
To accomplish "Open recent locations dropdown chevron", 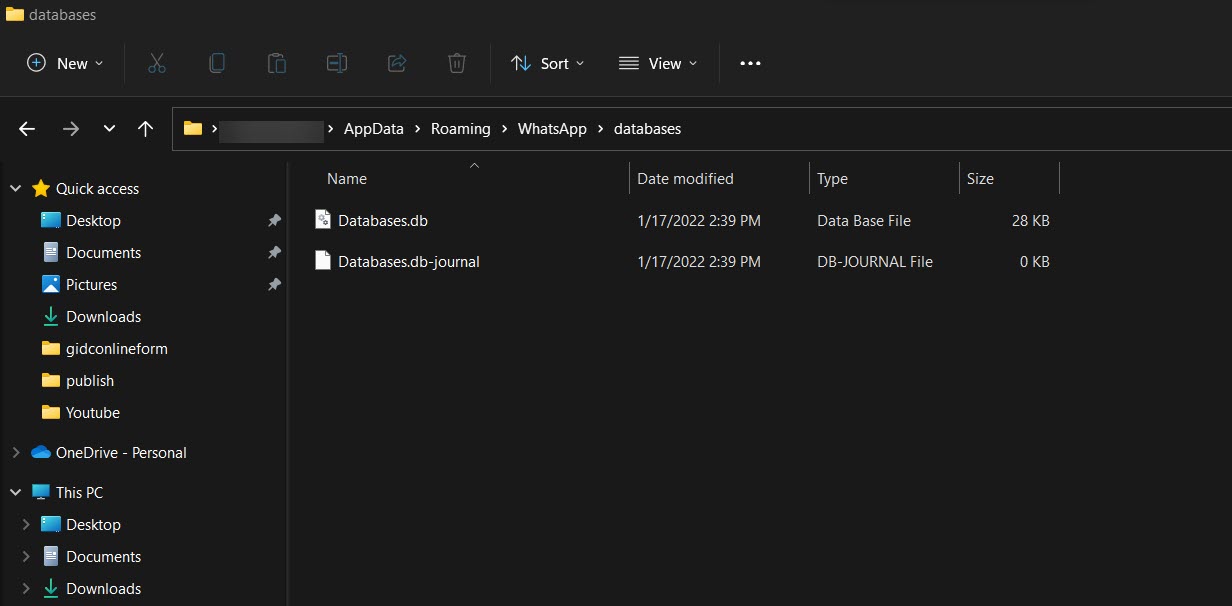I will coord(110,129).
